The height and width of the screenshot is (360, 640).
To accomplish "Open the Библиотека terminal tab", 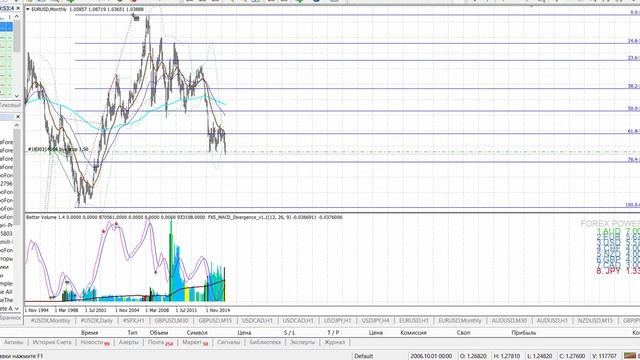I will coord(265,342).
